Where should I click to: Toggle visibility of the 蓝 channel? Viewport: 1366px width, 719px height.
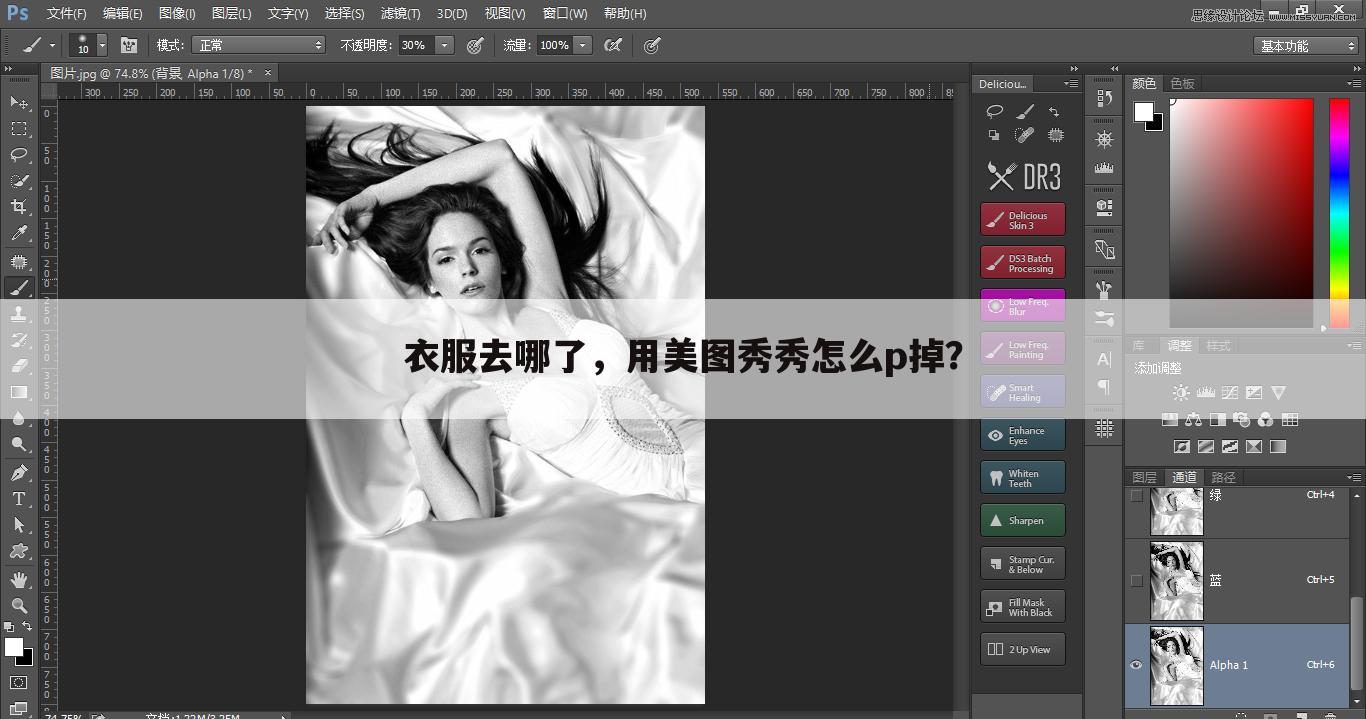1136,580
